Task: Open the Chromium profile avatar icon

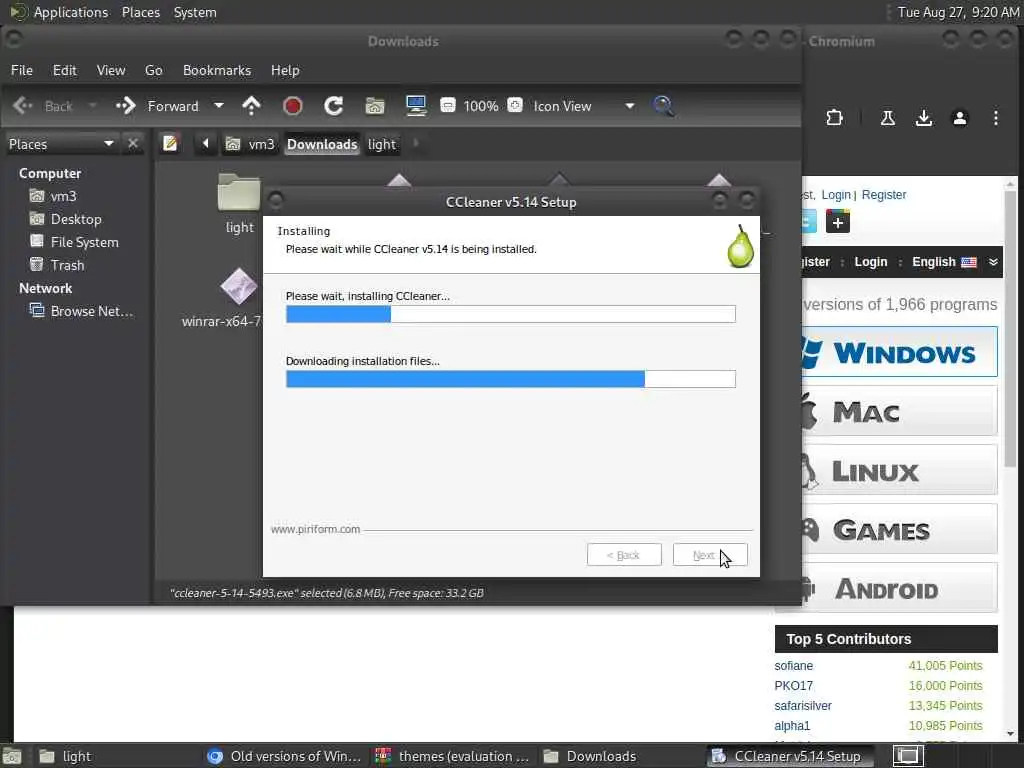Action: (959, 118)
